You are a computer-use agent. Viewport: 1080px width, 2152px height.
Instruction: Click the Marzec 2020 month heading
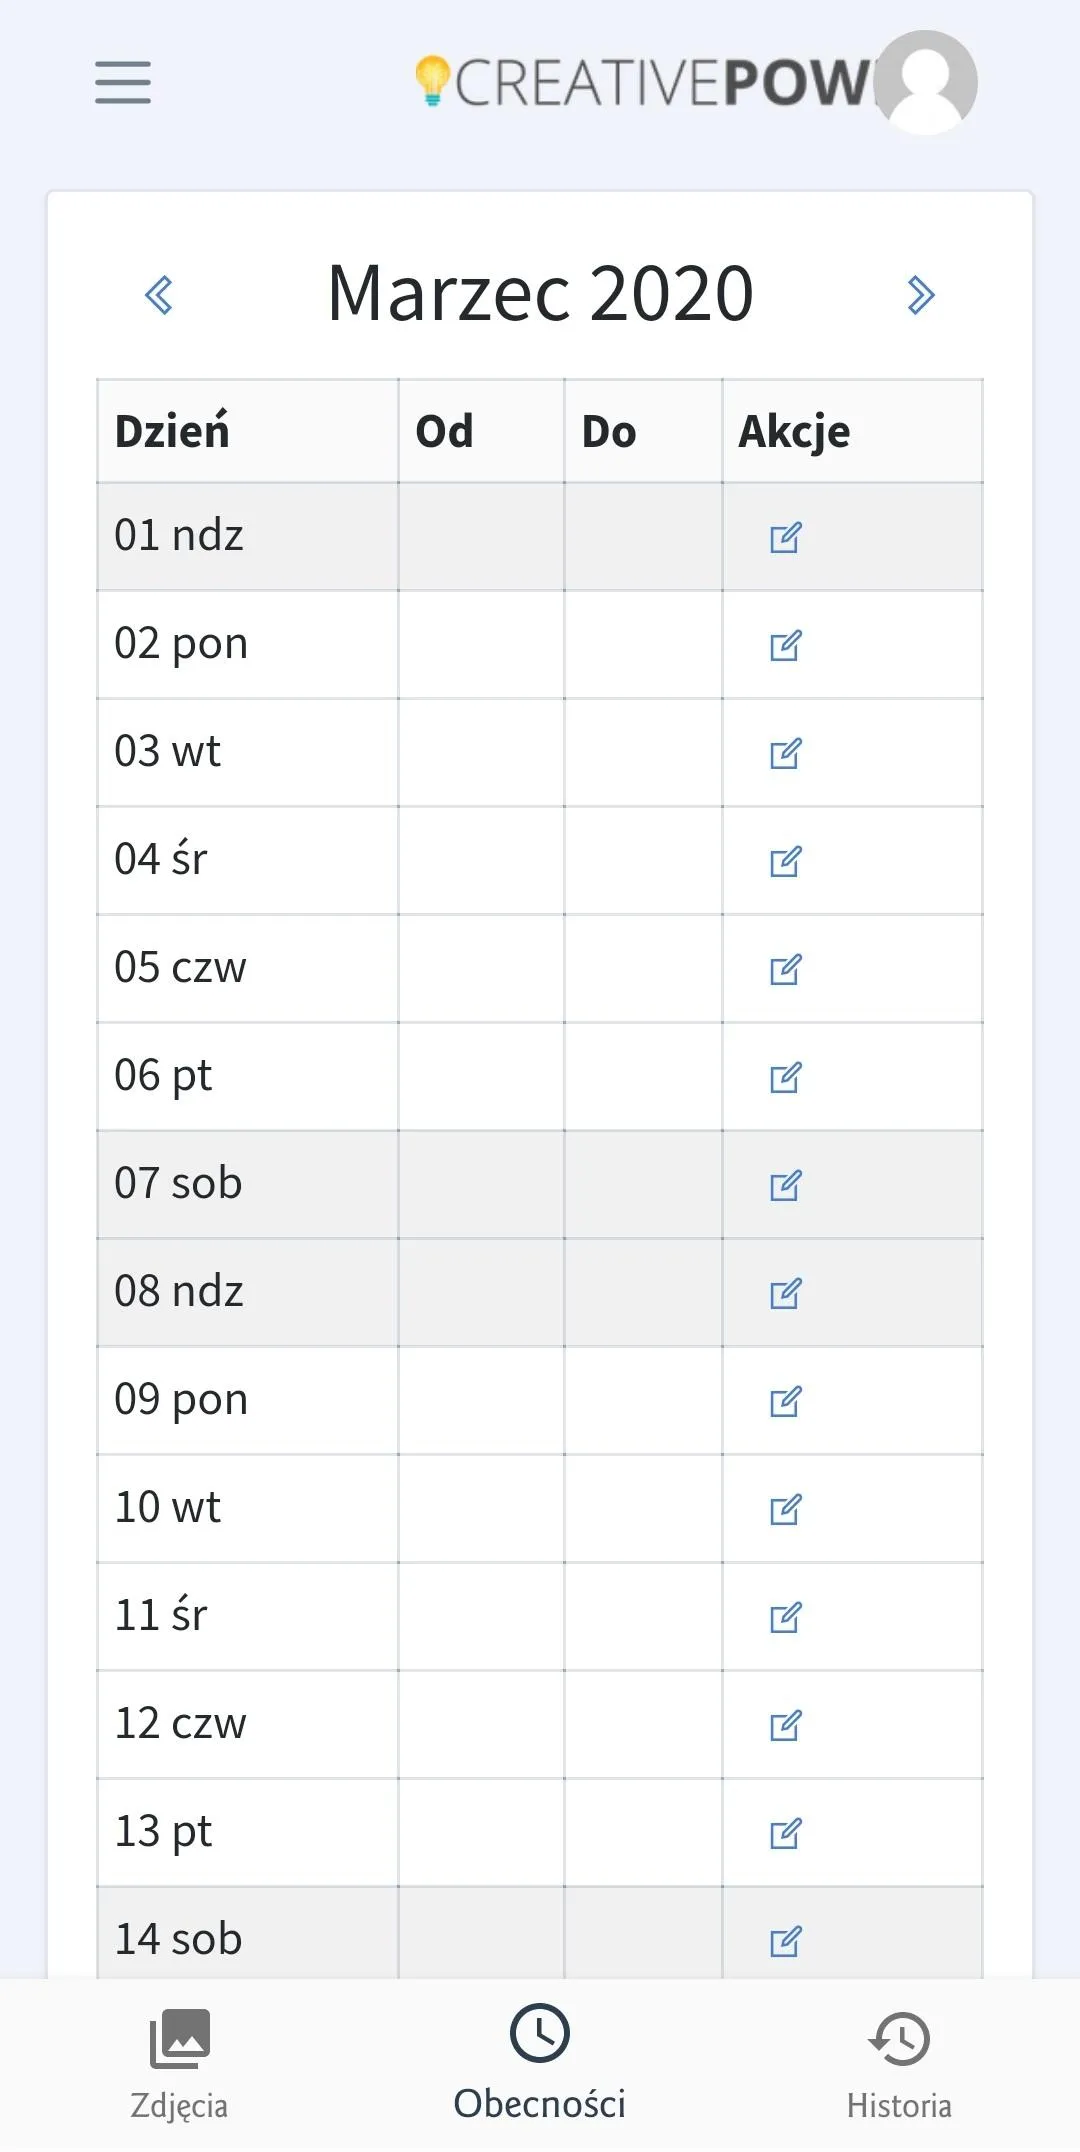coord(540,294)
